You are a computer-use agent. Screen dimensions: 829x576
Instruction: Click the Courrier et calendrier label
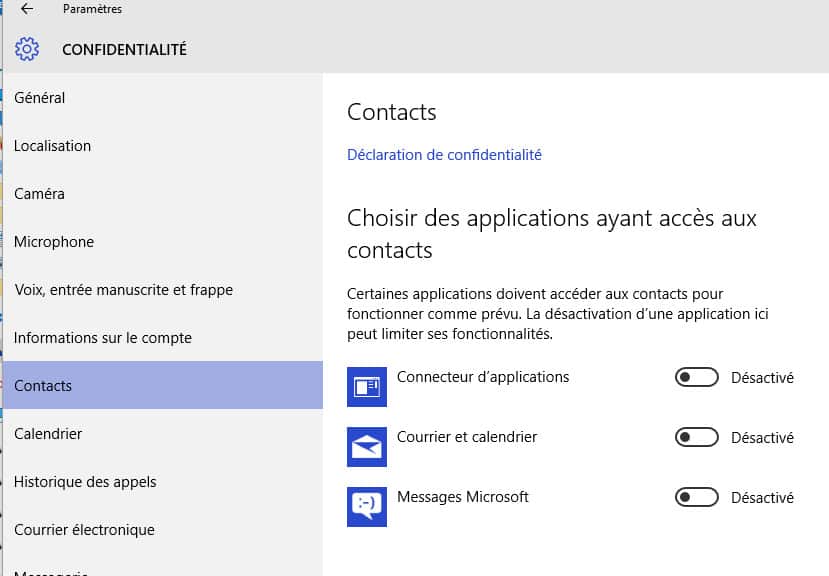[x=467, y=437]
